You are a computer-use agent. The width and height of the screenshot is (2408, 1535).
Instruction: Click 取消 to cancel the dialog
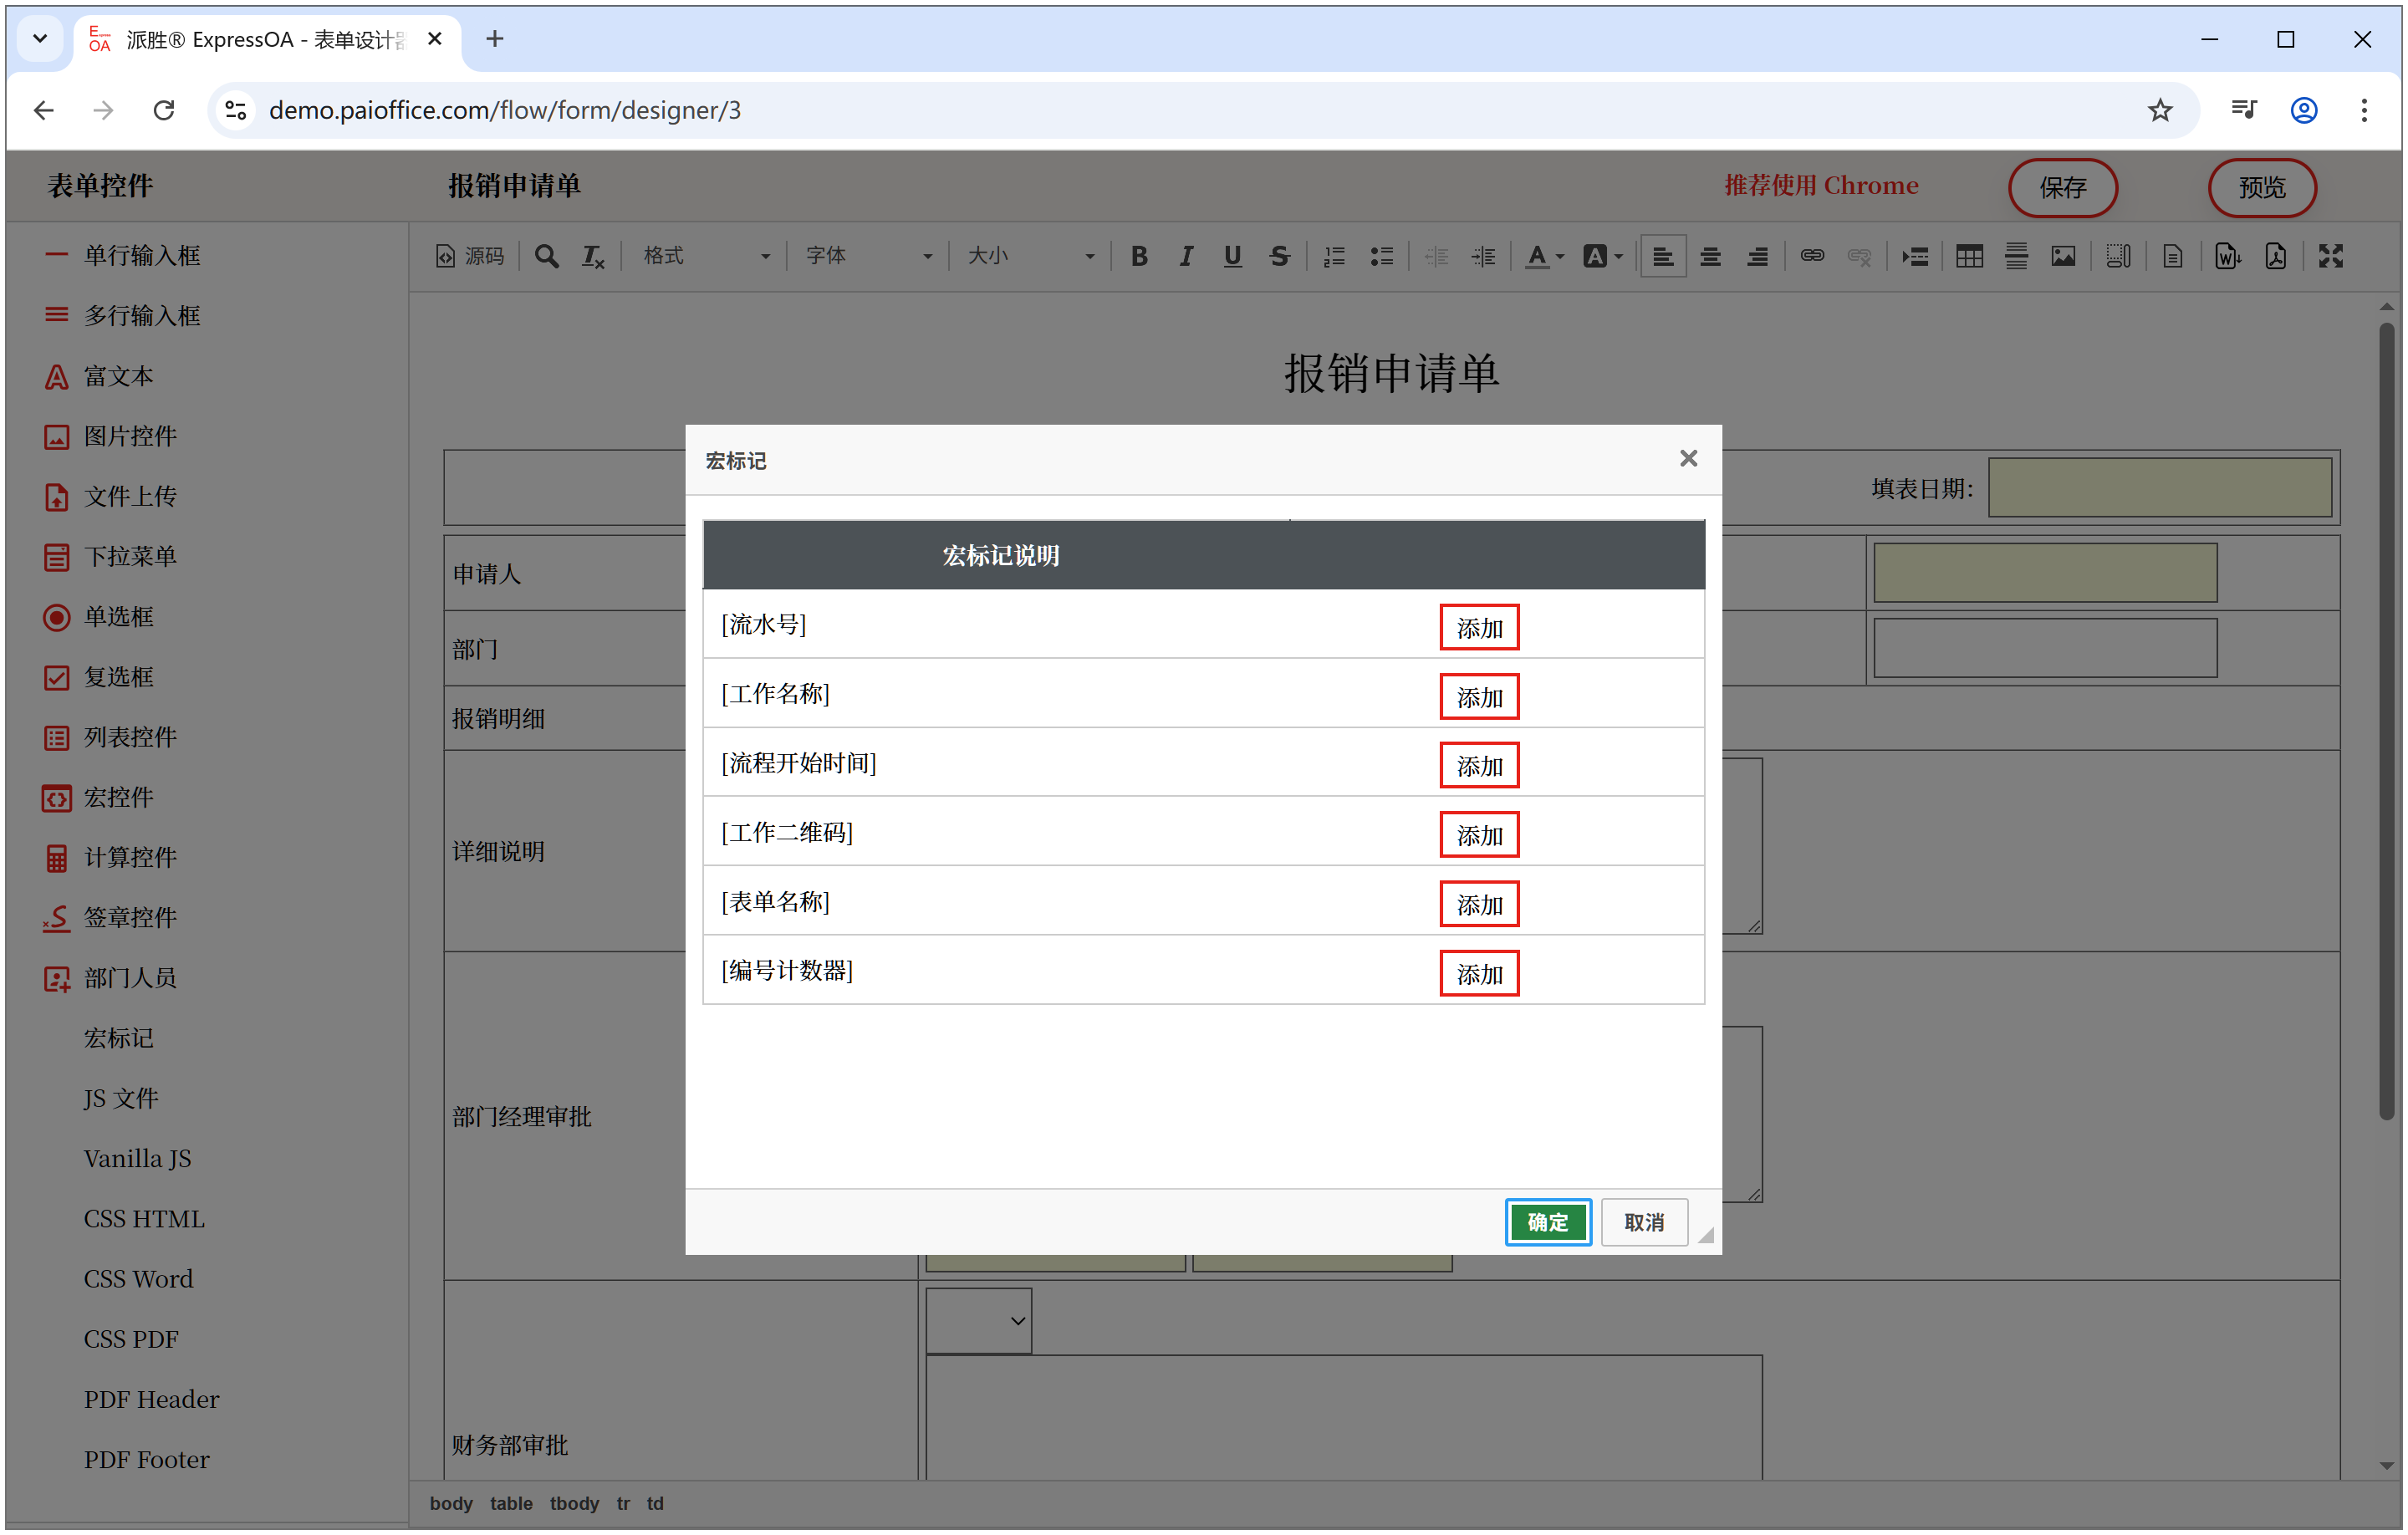[1643, 1222]
